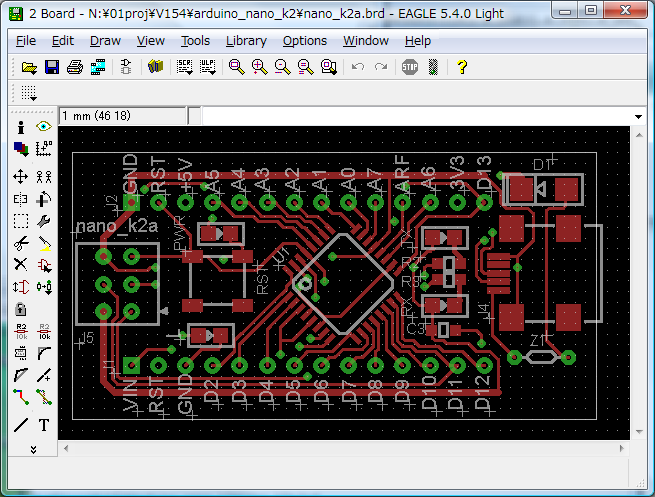Image resolution: width=655 pixels, height=497 pixels.
Task: Click the Help question mark button
Action: tap(461, 67)
